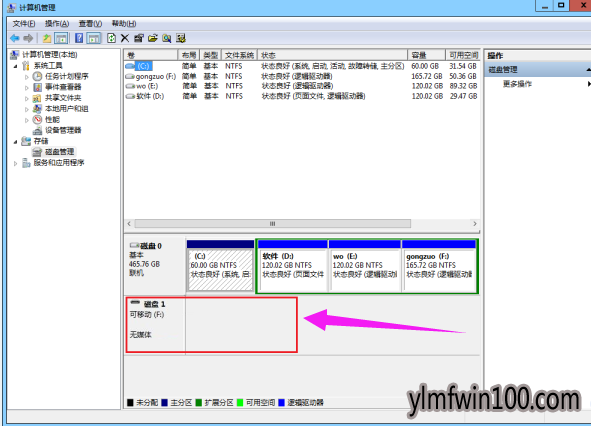Expand the 事件查看器 node
This screenshot has height=426, width=591.
[27, 87]
